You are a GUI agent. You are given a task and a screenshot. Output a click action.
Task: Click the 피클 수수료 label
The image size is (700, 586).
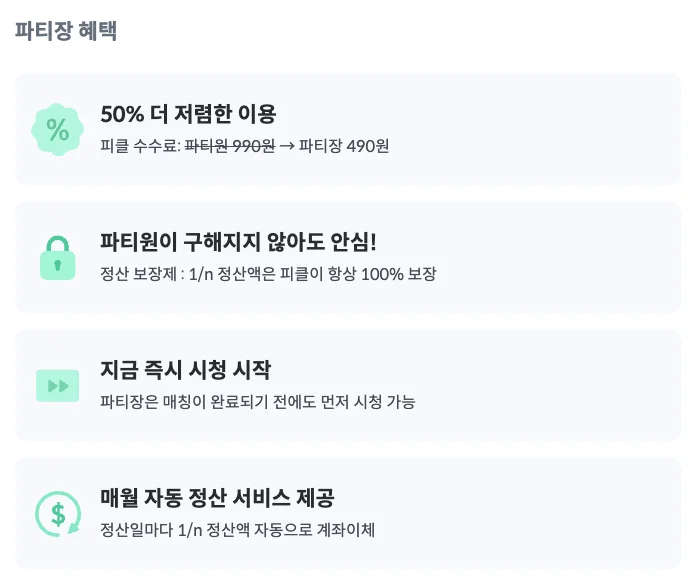click(x=140, y=146)
